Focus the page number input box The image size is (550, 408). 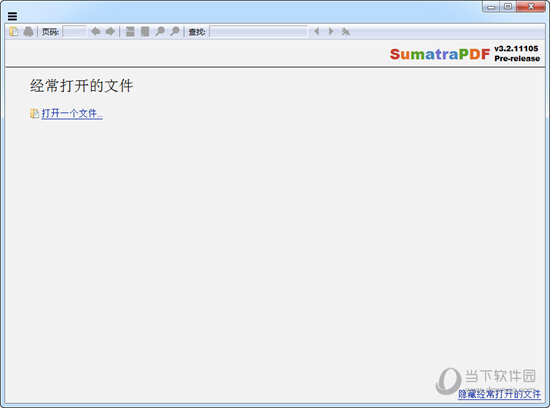pyautogui.click(x=74, y=32)
